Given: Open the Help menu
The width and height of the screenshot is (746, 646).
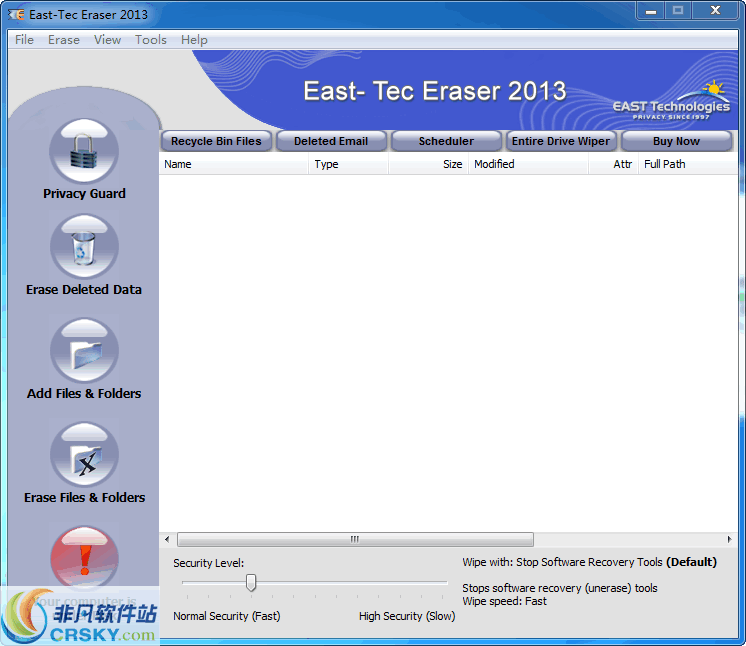Looking at the screenshot, I should [194, 40].
